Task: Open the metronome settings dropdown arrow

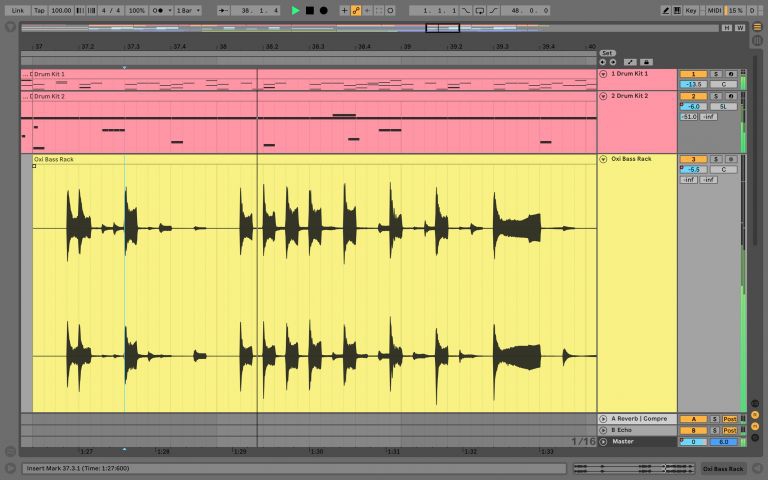Action: pyautogui.click(x=170, y=10)
